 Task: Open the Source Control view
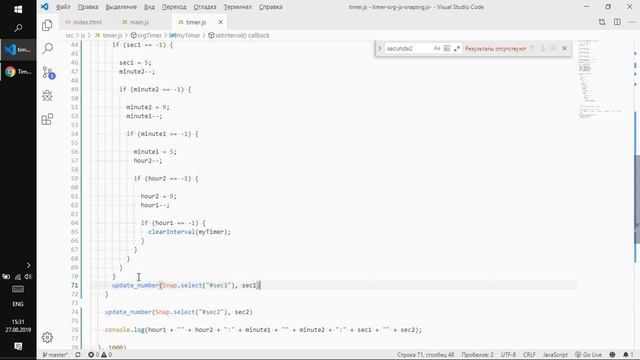click(x=47, y=72)
